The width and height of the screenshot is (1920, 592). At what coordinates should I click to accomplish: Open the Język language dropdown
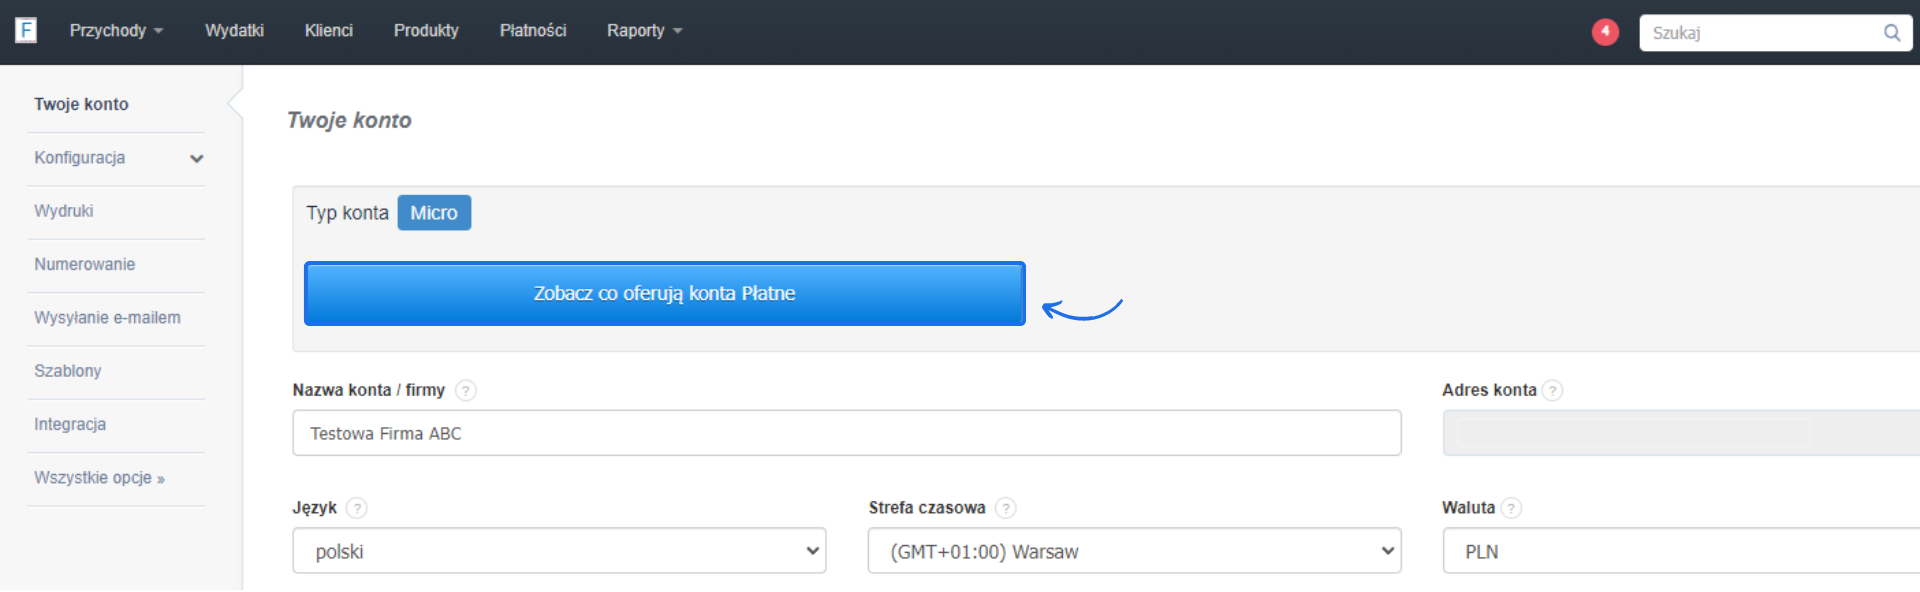coord(559,551)
